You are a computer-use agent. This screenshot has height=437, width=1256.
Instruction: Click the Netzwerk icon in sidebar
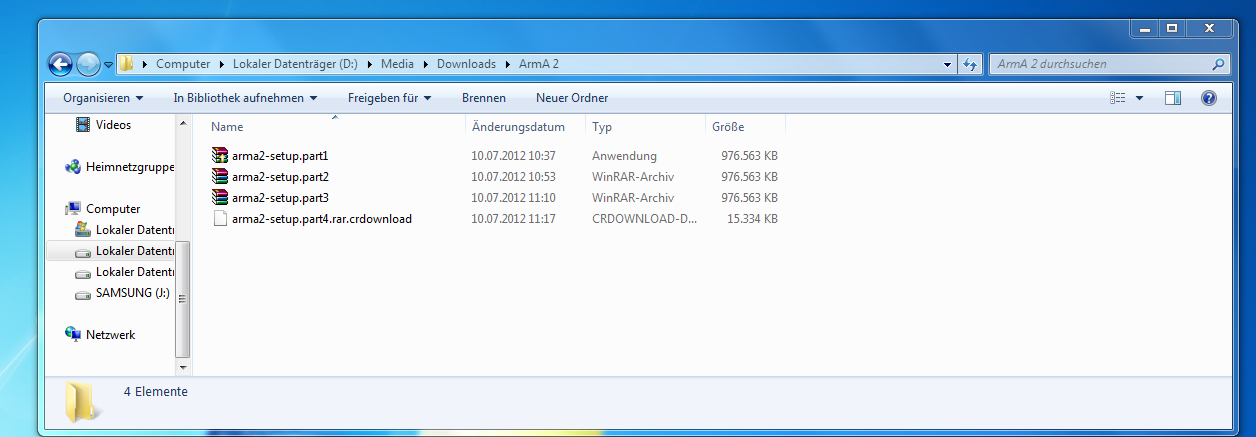click(72, 334)
